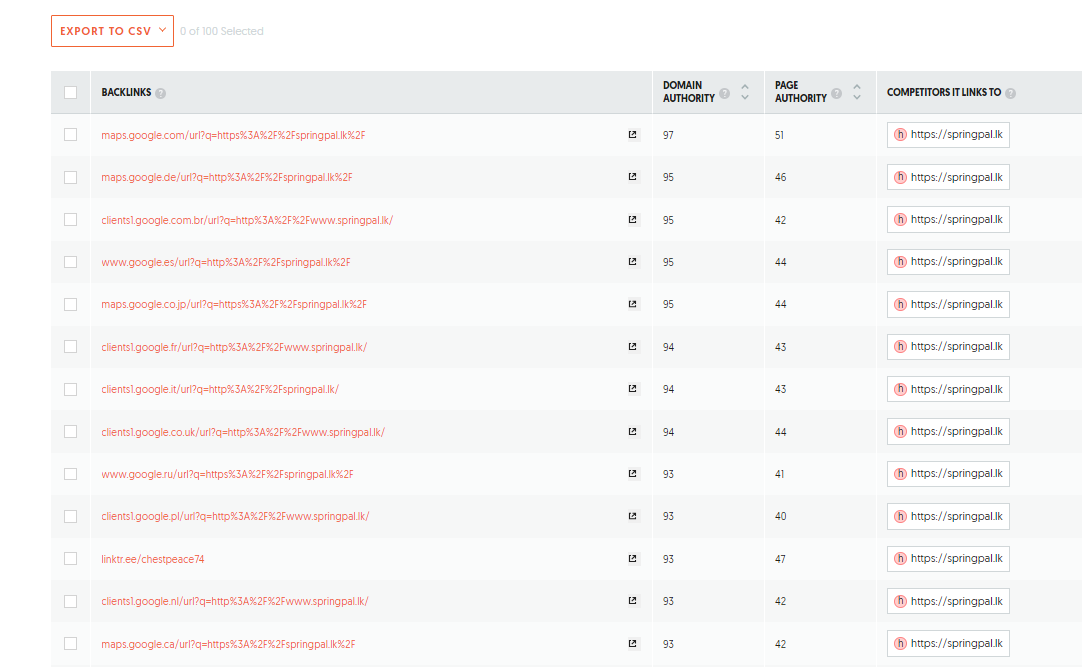Click springpal.lk competitor tag in clients1.google.nl row
Viewport: 1082px width, 667px height.
948,601
